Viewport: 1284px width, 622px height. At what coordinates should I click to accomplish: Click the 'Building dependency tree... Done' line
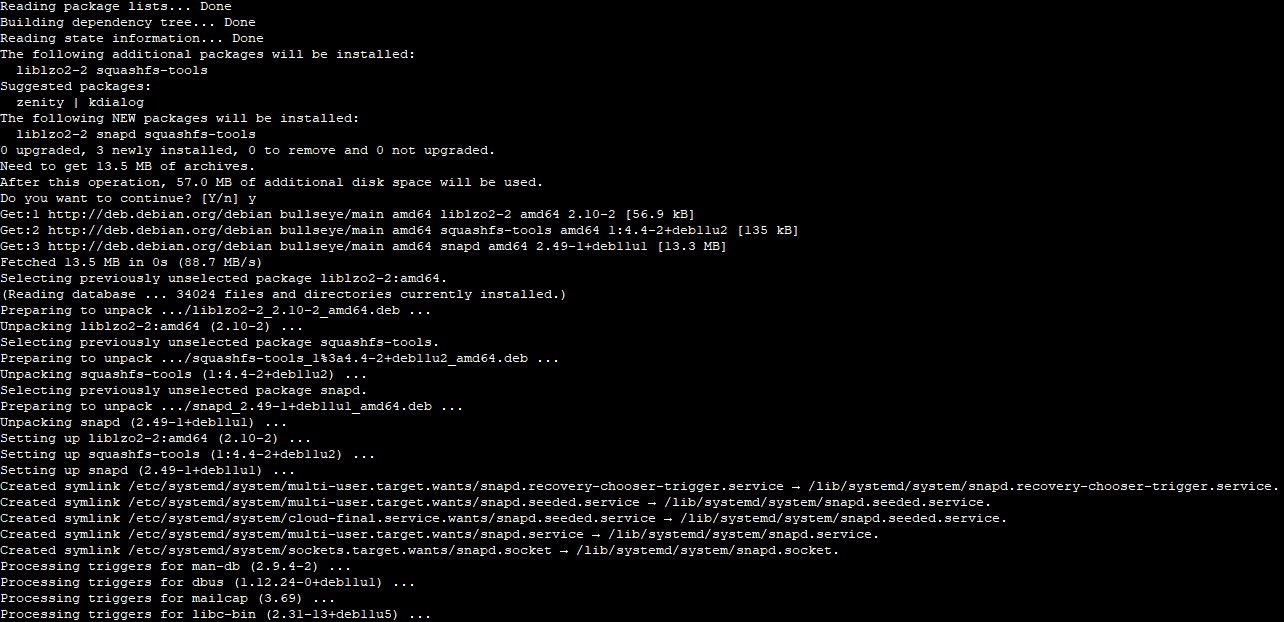(x=128, y=22)
